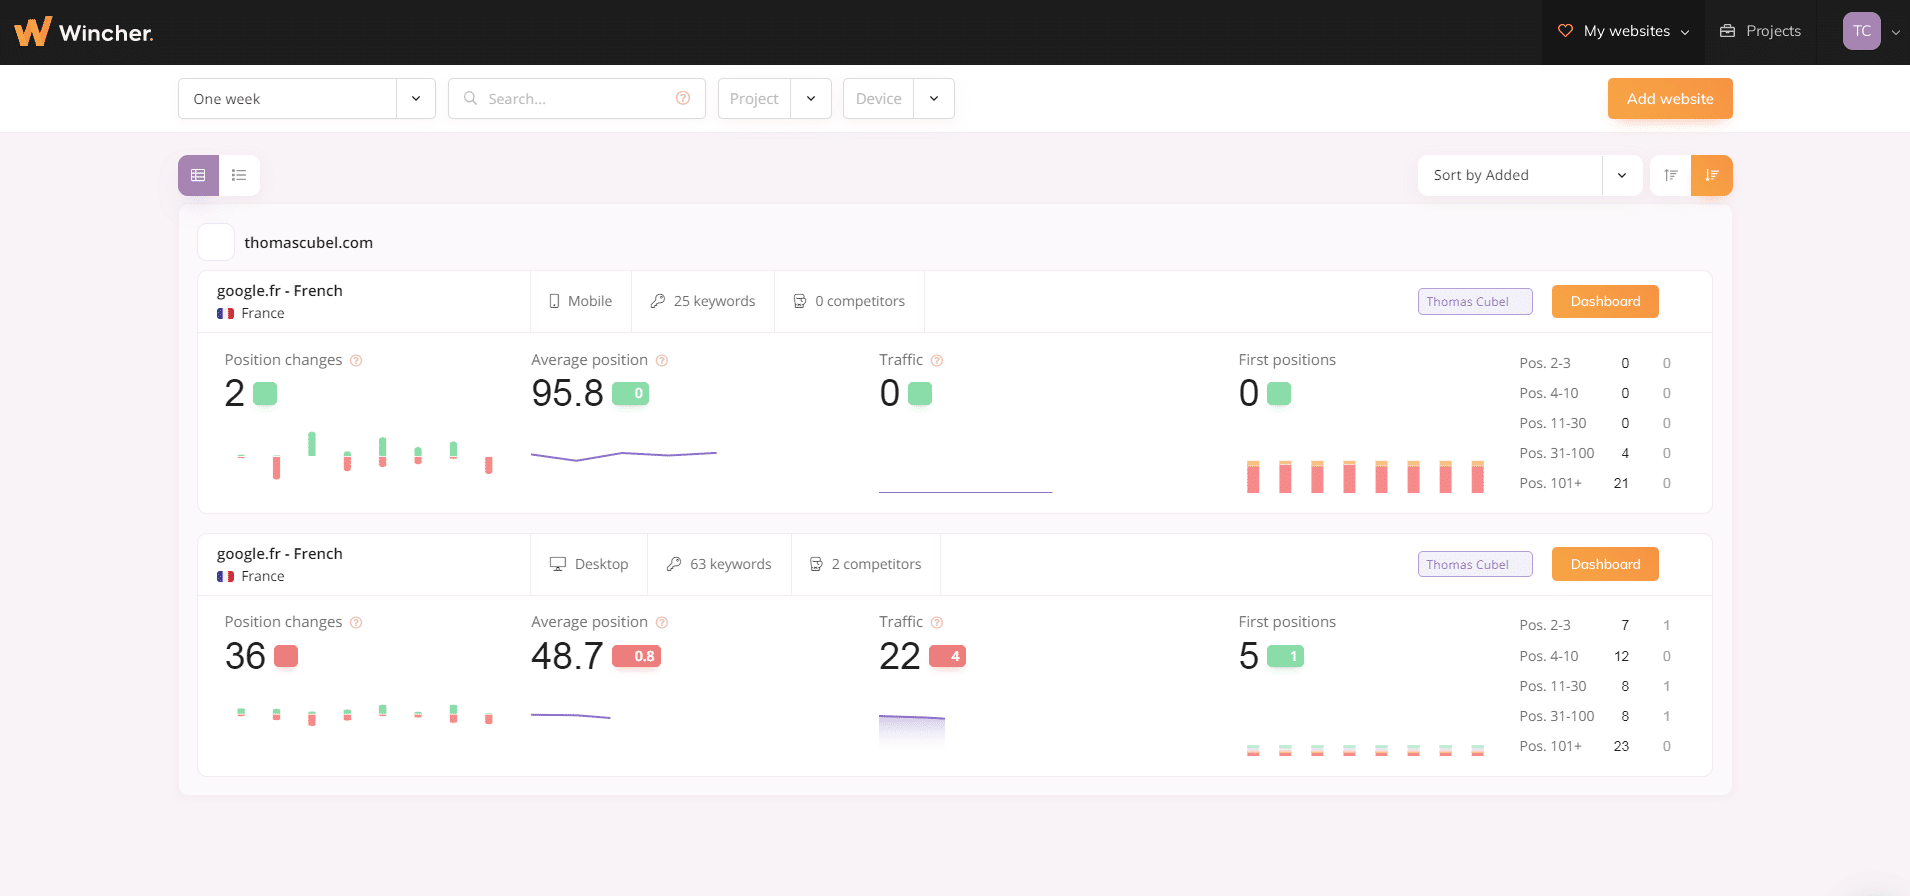This screenshot has height=896, width=1910.
Task: Expand the user account chevron
Action: point(1895,32)
